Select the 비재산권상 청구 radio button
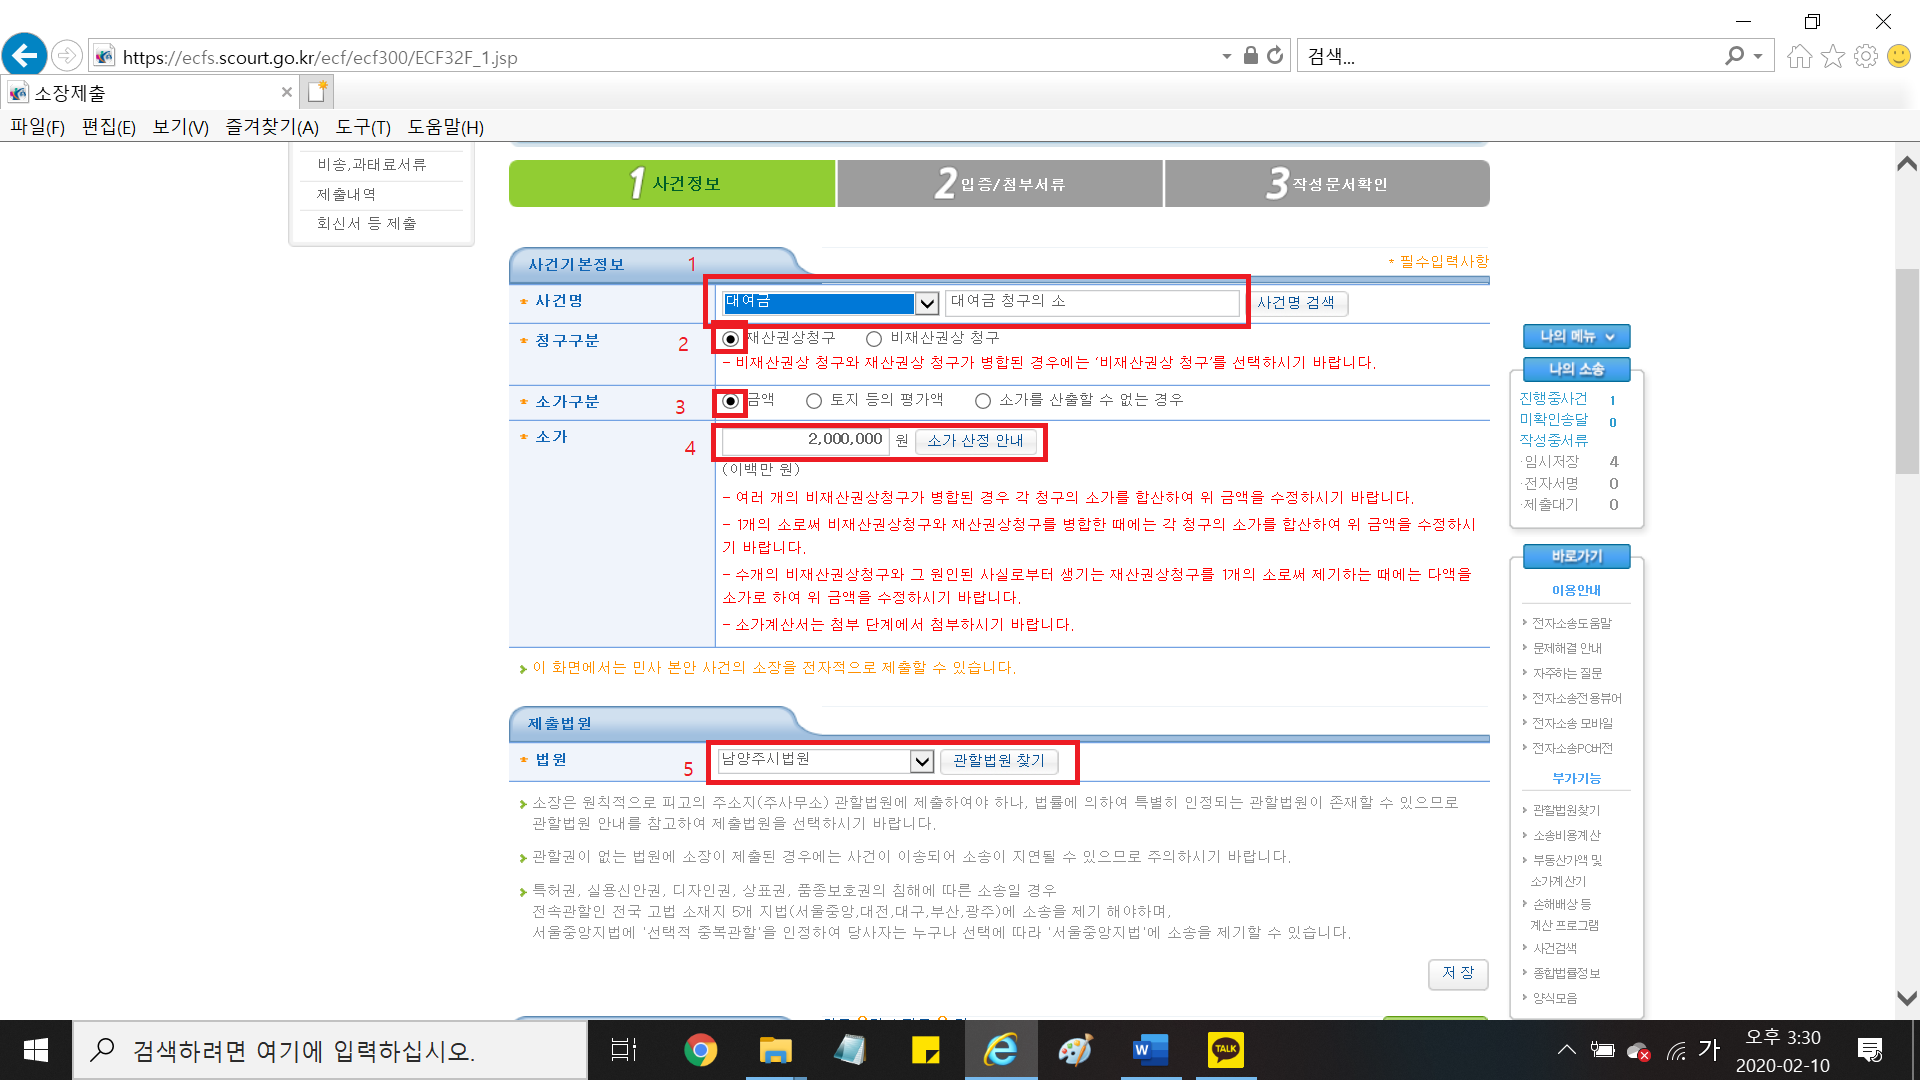 click(874, 339)
